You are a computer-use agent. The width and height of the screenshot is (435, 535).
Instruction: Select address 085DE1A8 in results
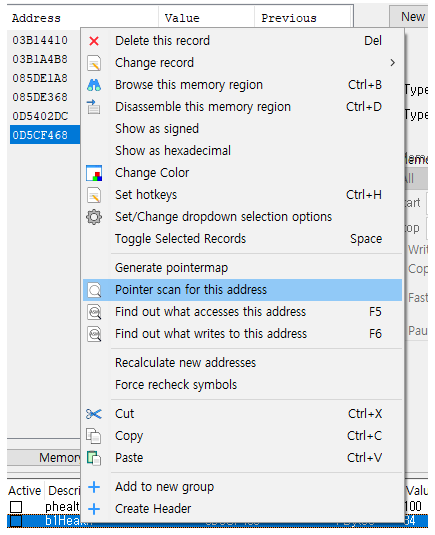40,78
